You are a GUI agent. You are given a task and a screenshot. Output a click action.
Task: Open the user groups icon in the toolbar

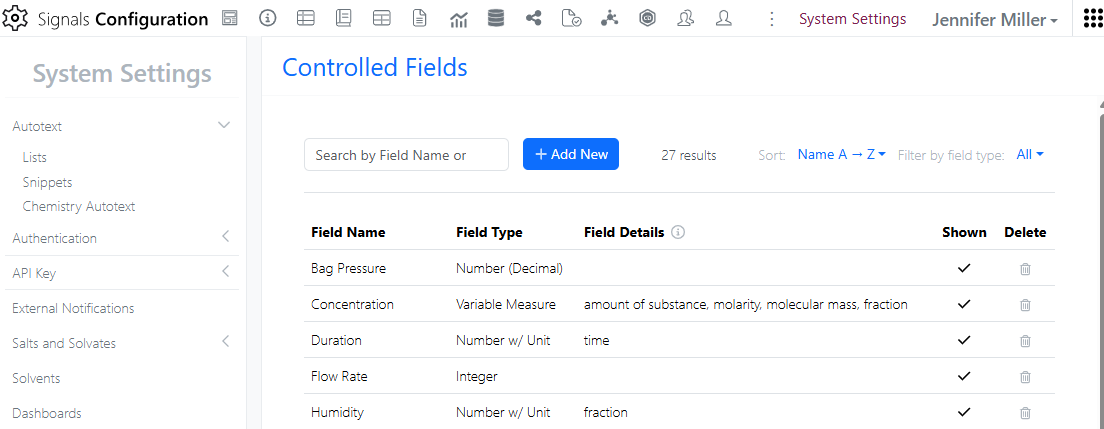(686, 19)
